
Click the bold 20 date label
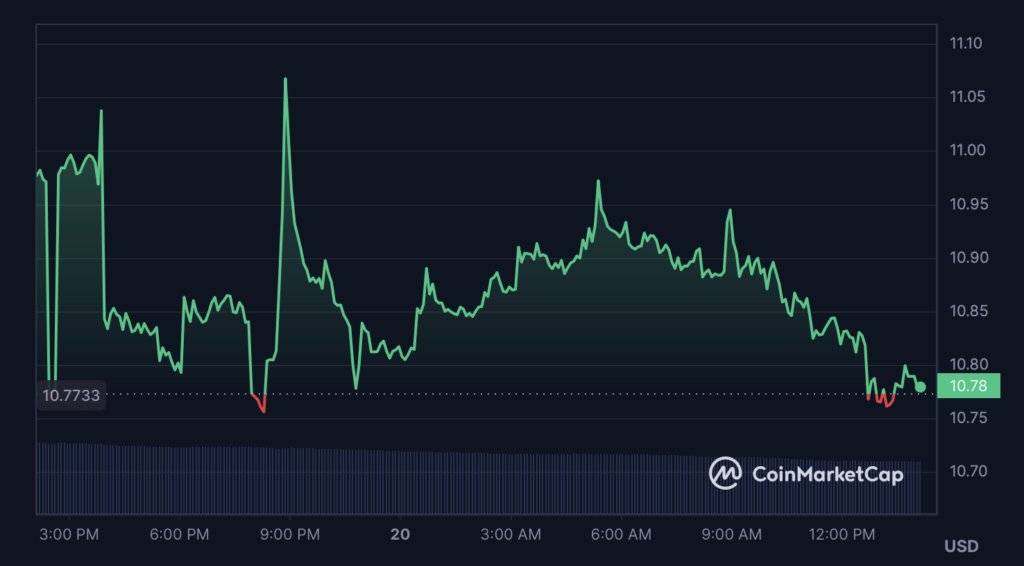tap(400, 535)
